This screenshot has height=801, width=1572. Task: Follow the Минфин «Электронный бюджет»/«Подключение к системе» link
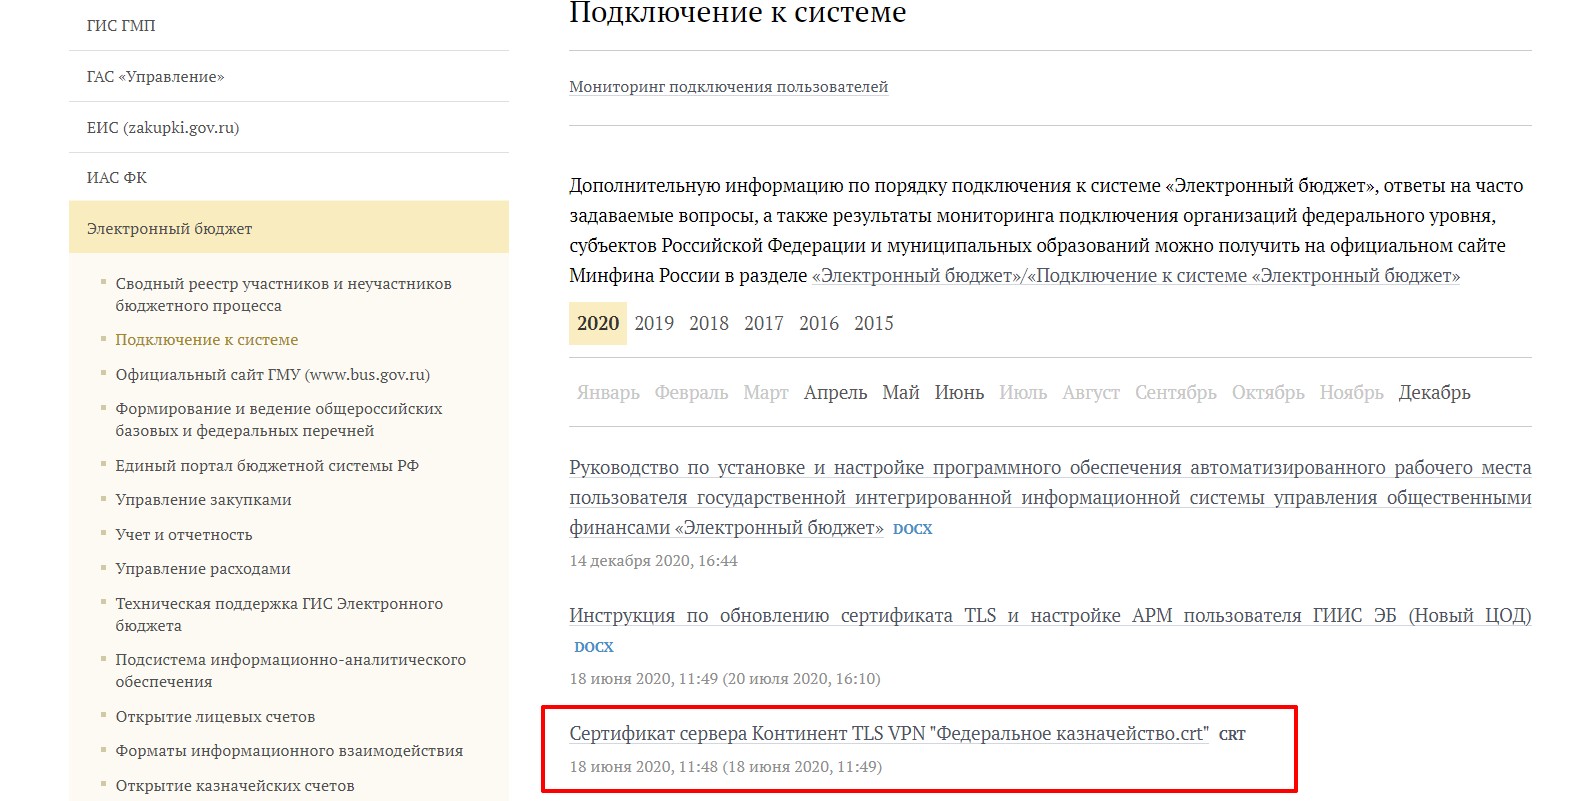tap(1136, 275)
